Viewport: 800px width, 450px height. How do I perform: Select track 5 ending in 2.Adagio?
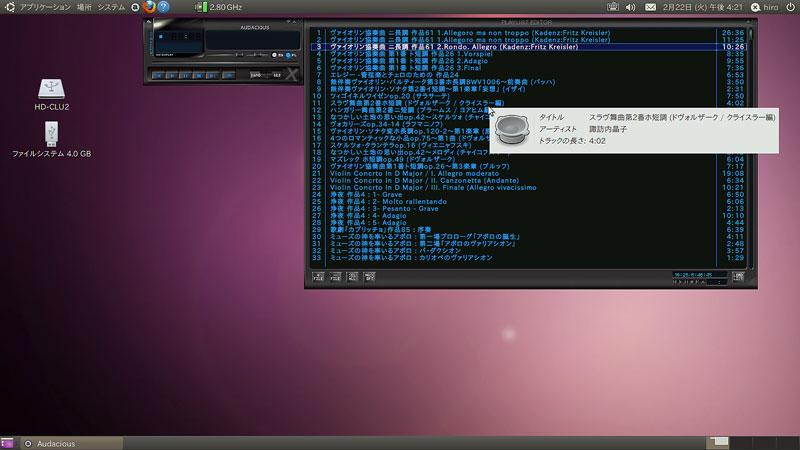tap(528, 61)
